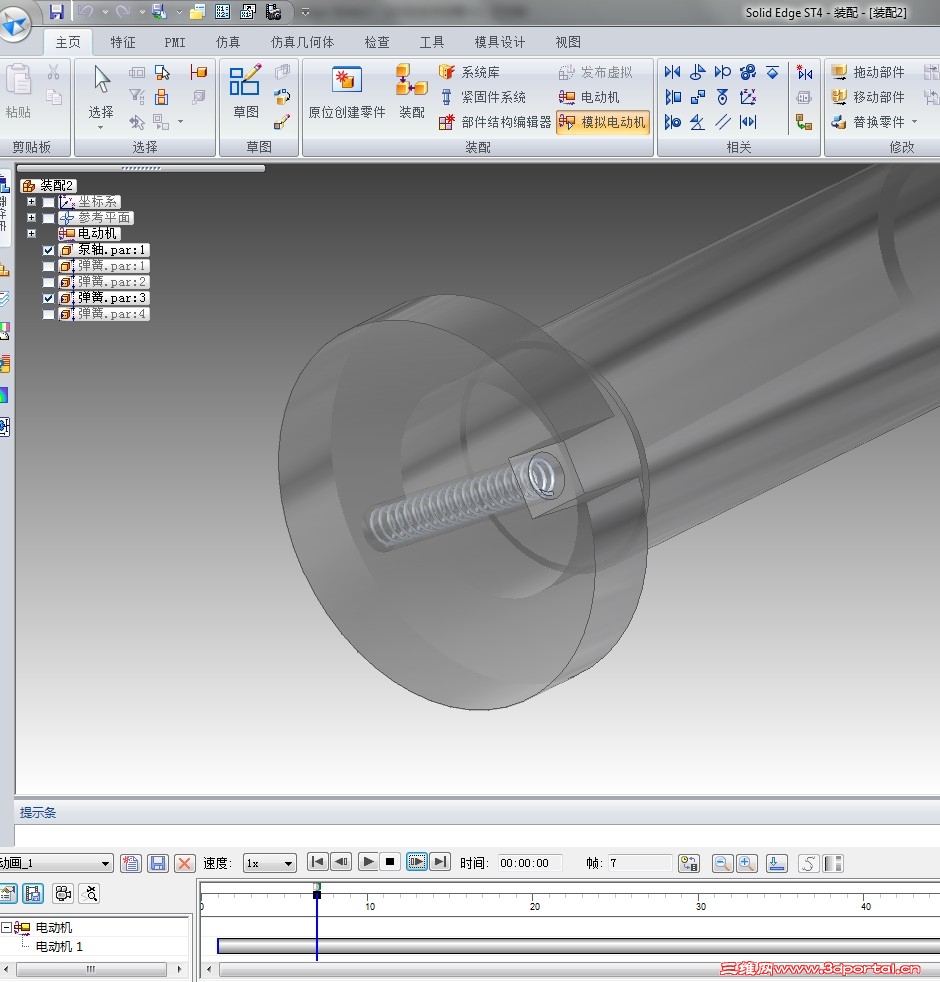940x982 pixels.
Task: Select the 草图 (Sketch) tool
Action: [x=245, y=91]
